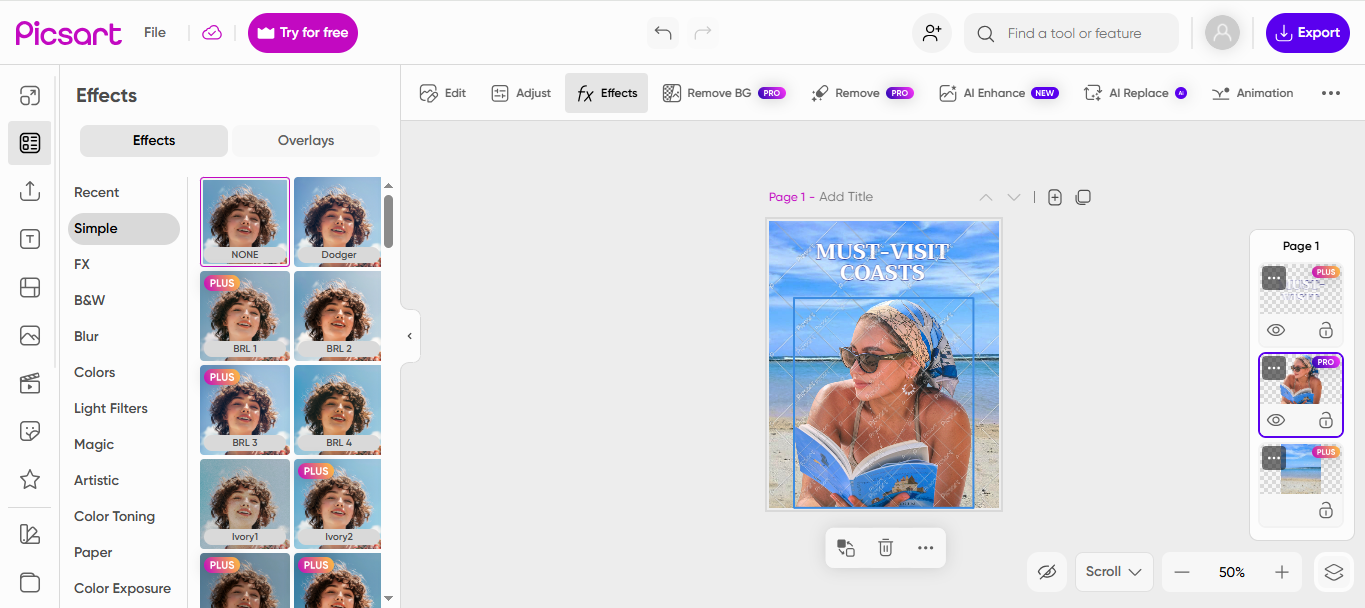The width and height of the screenshot is (1365, 608).
Task: Undo the last action
Action: point(663,33)
